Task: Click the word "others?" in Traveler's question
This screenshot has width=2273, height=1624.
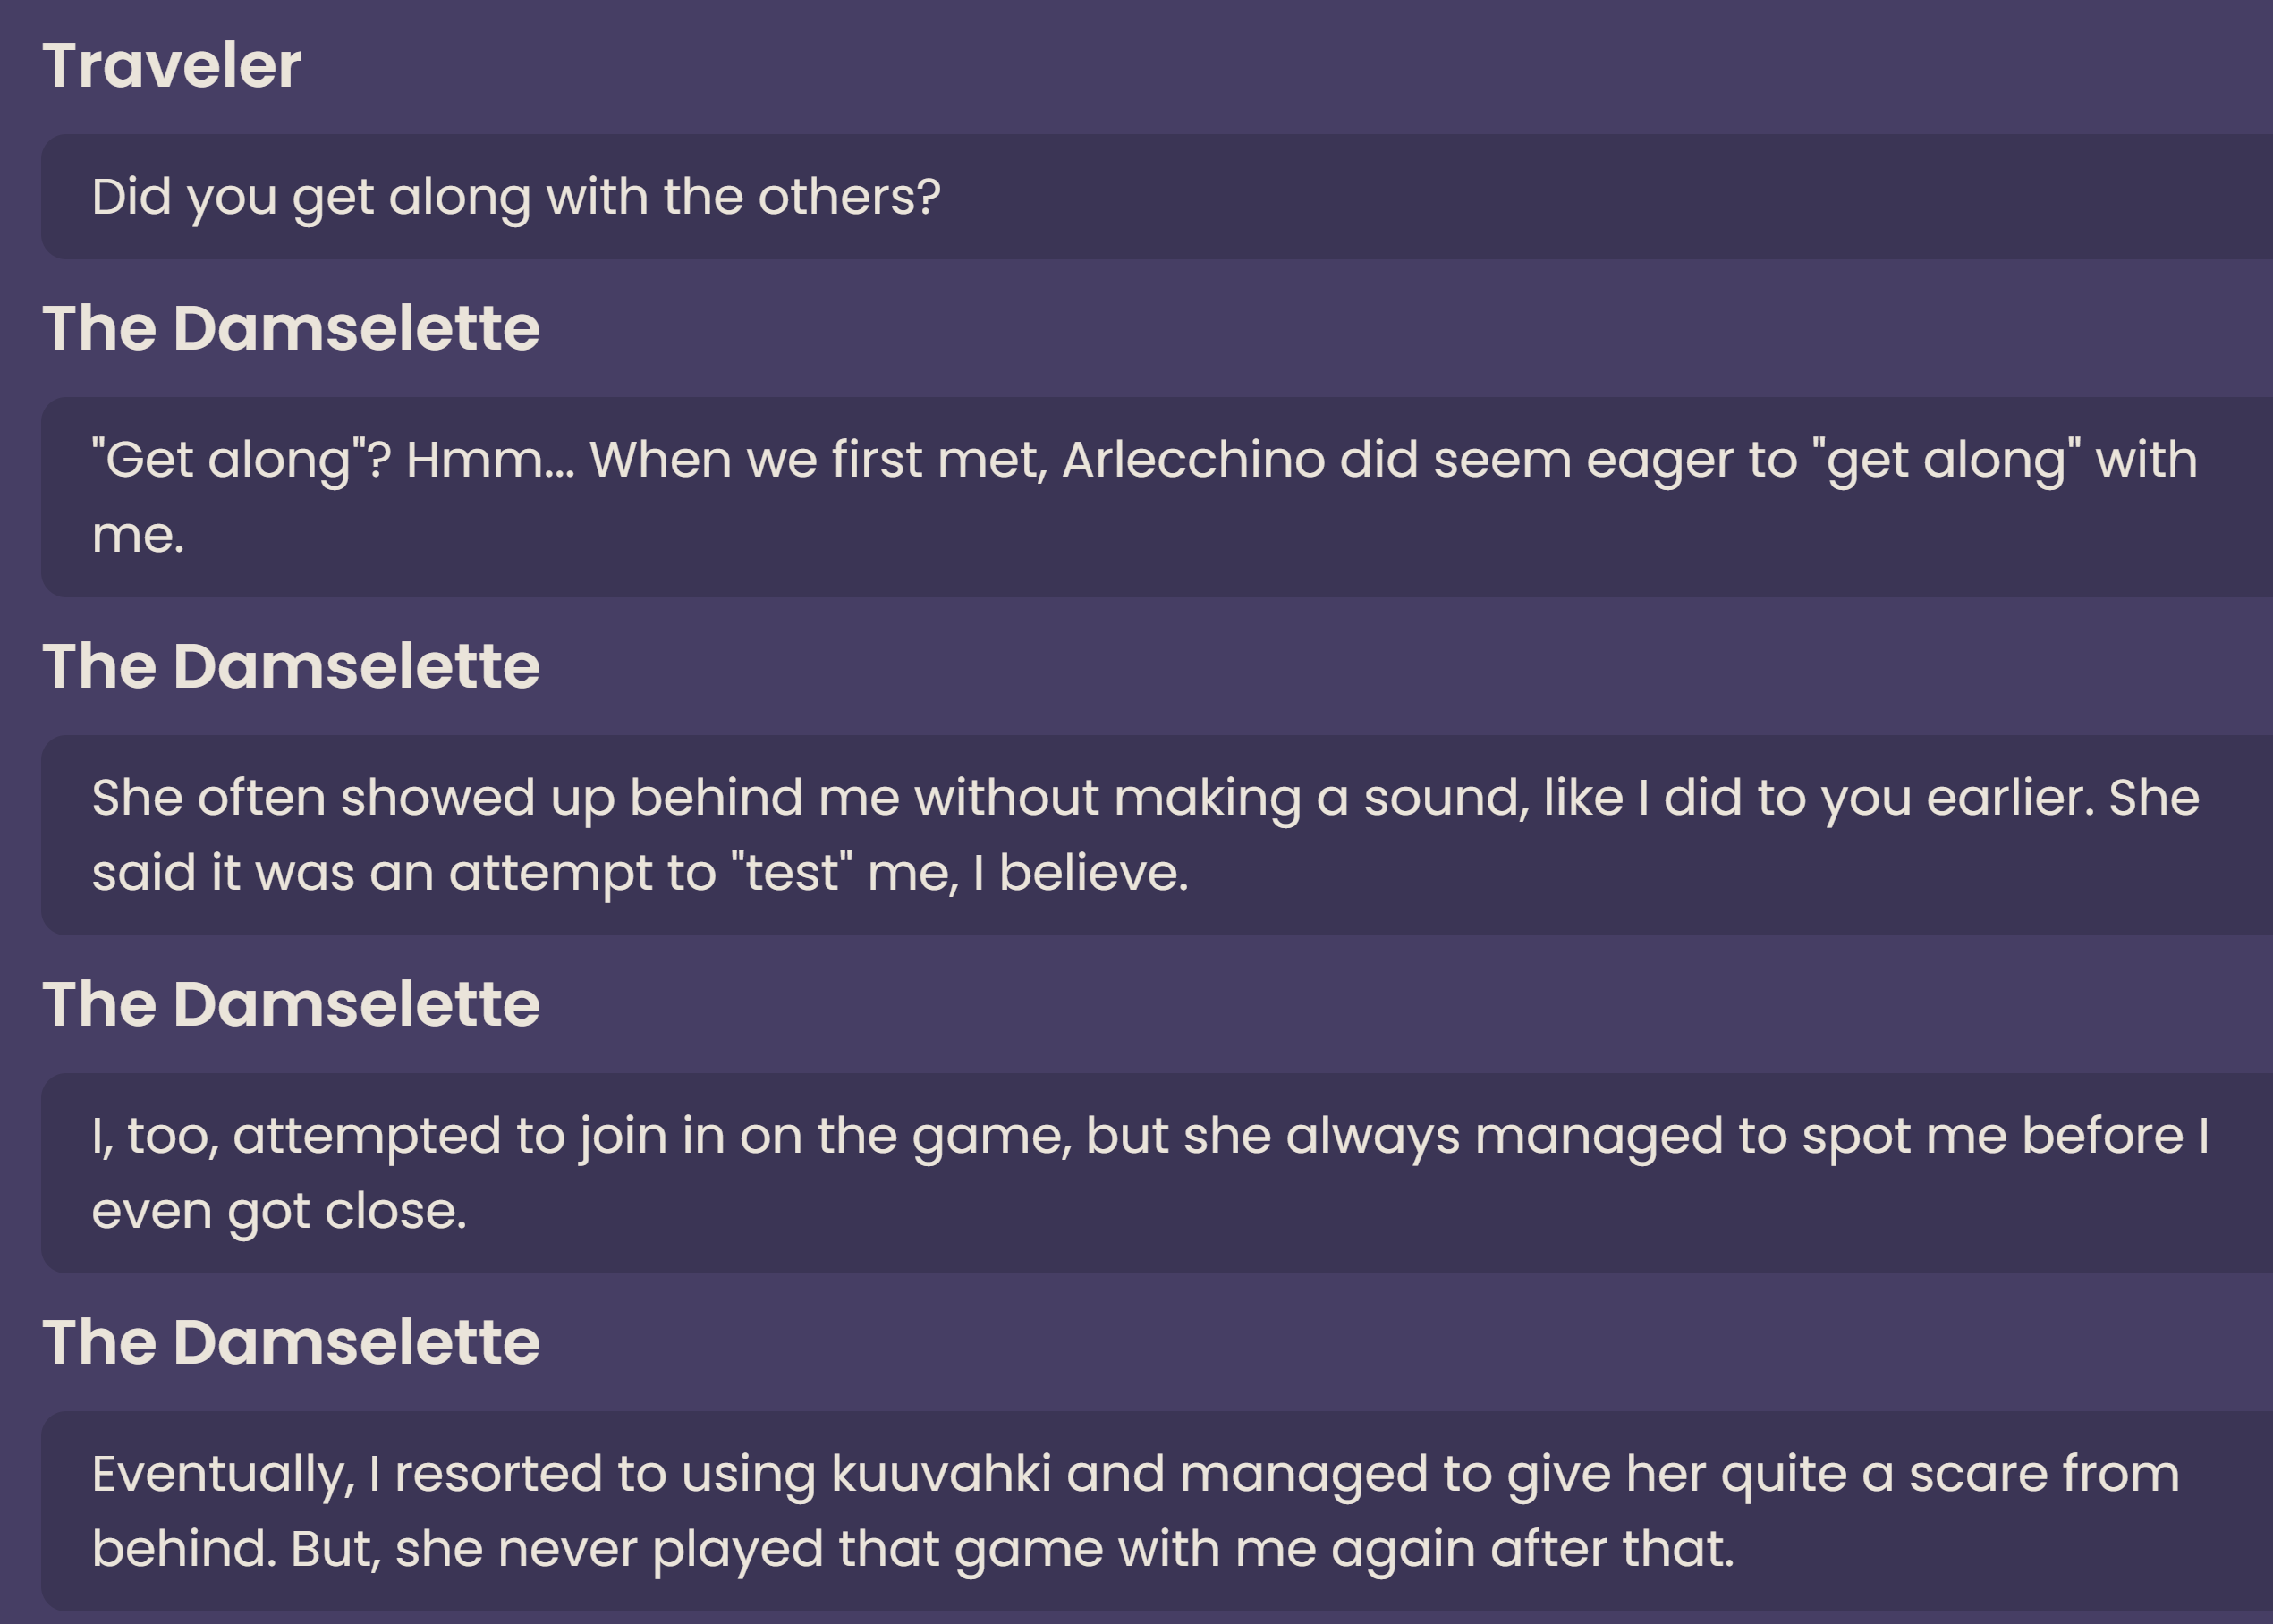Action: point(849,197)
